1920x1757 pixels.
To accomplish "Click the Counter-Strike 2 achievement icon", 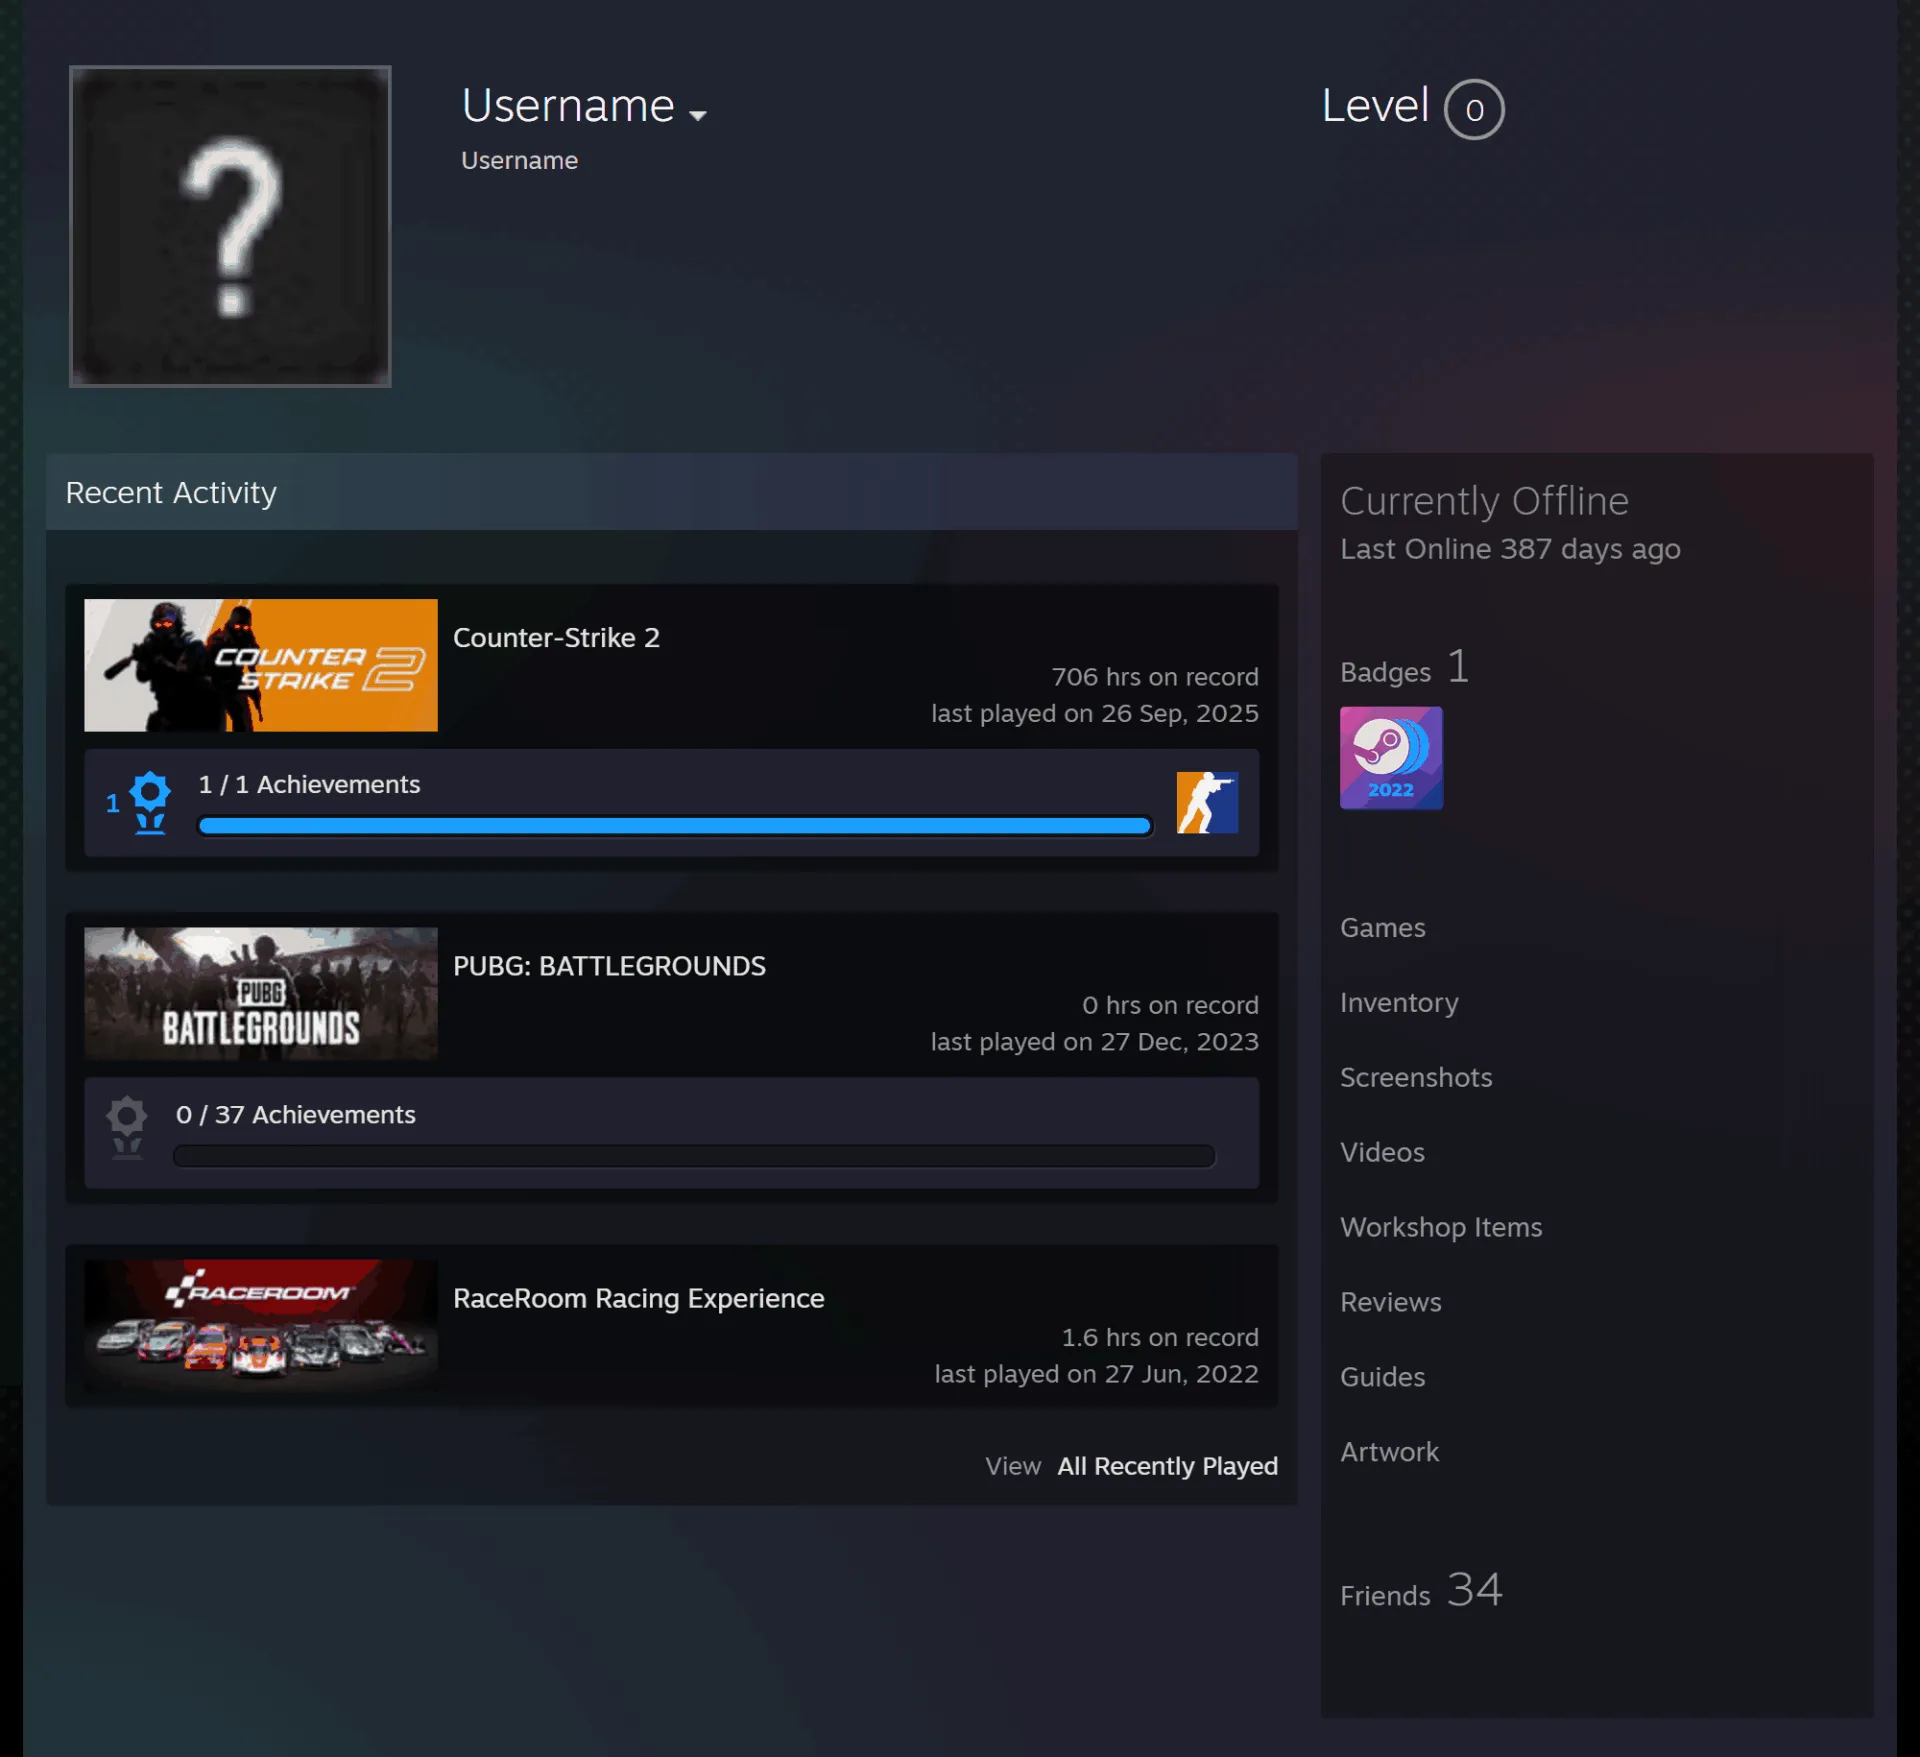I will tap(1207, 802).
